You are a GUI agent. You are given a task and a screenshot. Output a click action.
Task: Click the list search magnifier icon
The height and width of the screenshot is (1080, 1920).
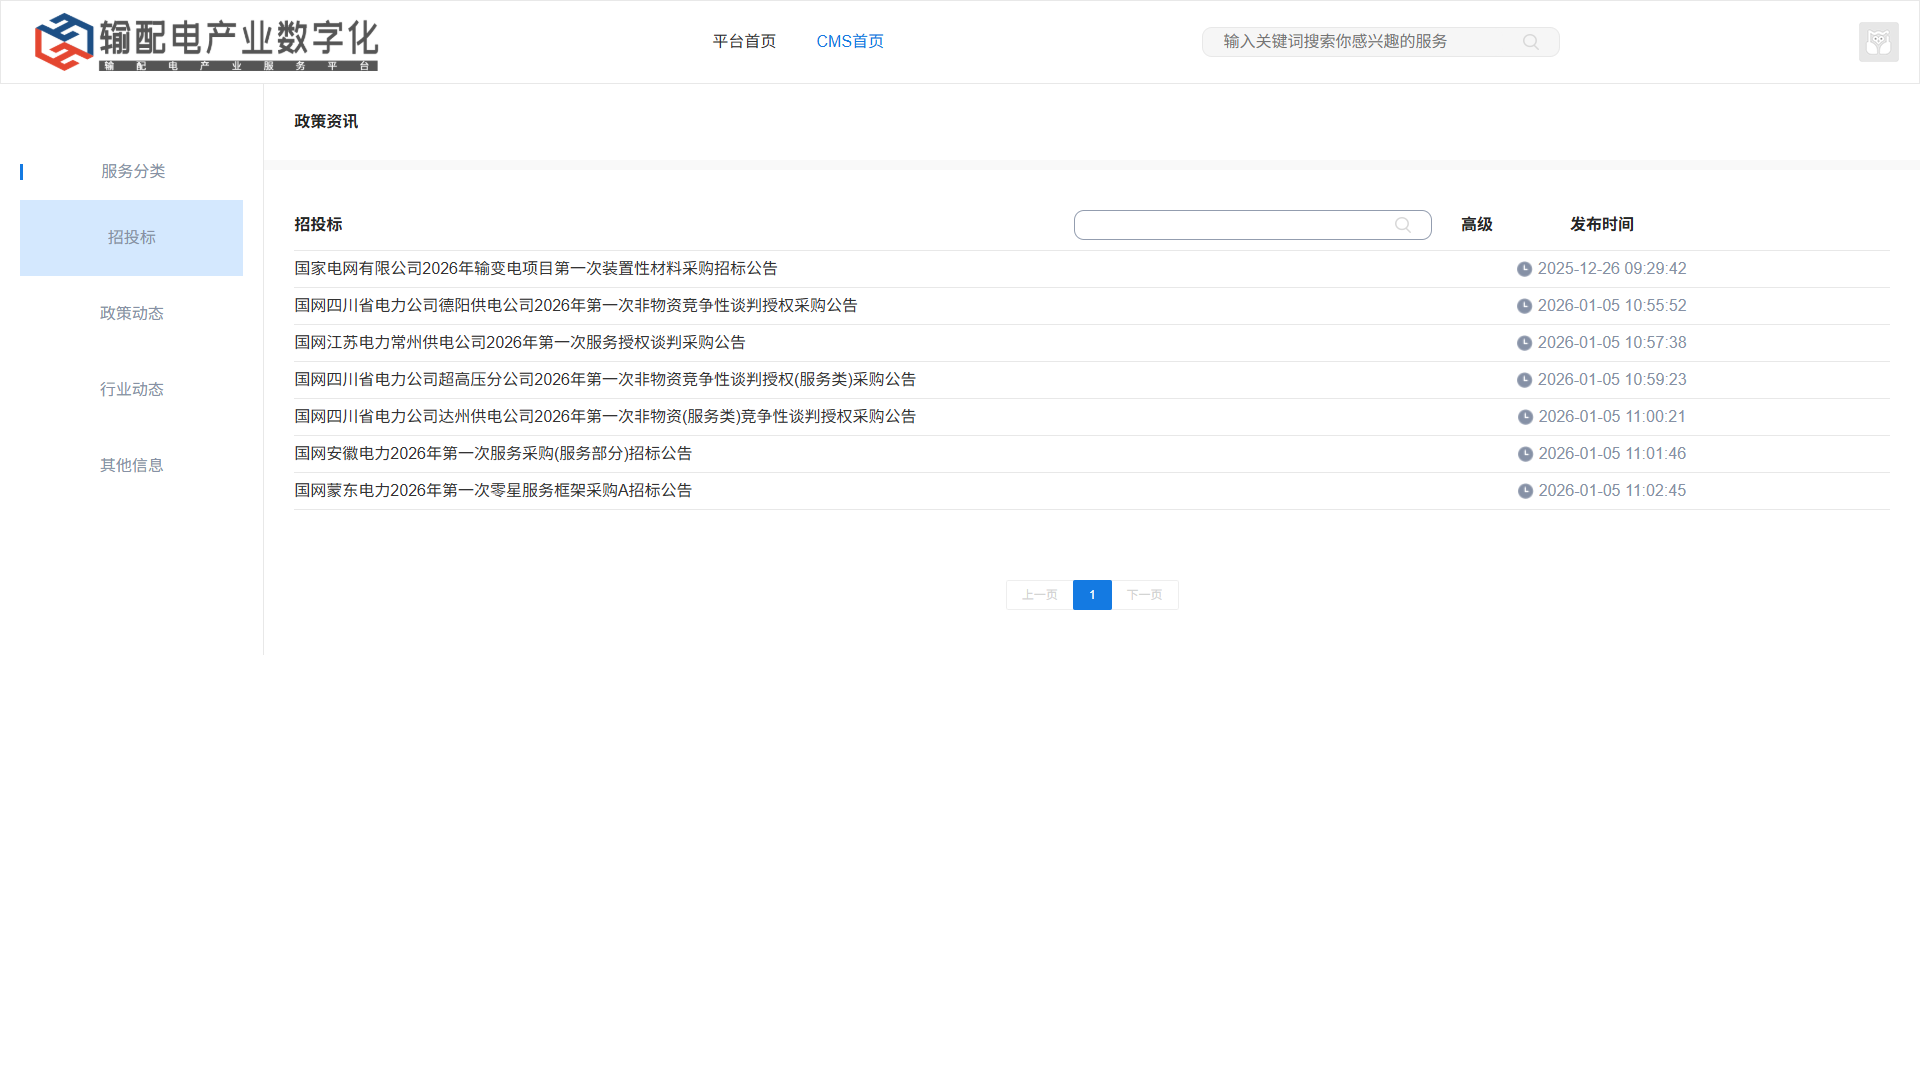coord(1403,225)
